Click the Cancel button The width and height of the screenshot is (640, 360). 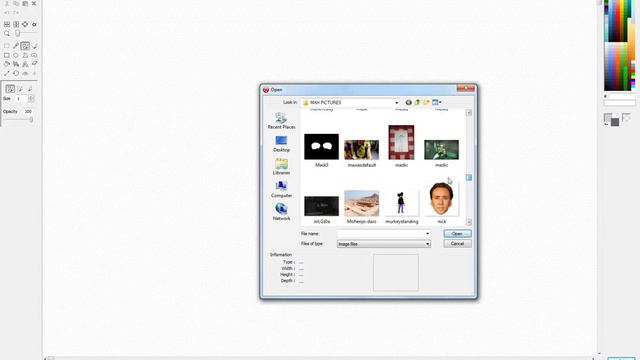(x=457, y=244)
